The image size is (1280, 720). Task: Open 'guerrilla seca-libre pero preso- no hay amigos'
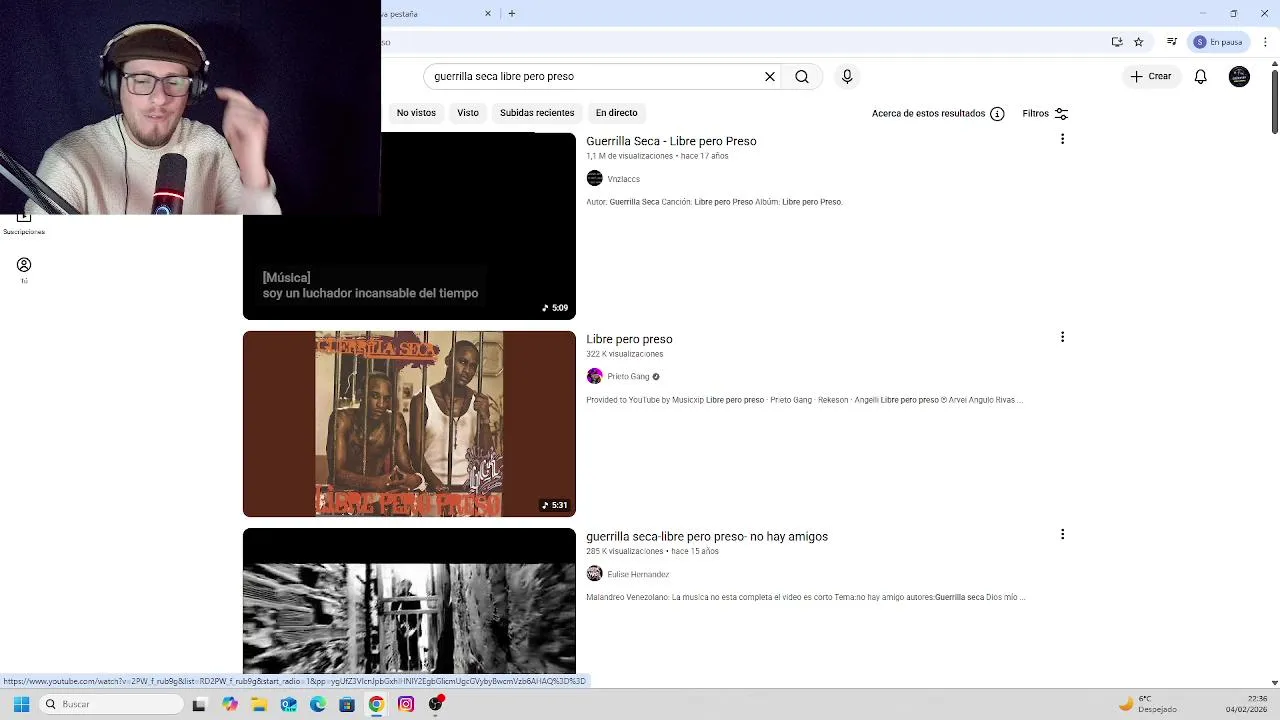pyautogui.click(x=707, y=536)
